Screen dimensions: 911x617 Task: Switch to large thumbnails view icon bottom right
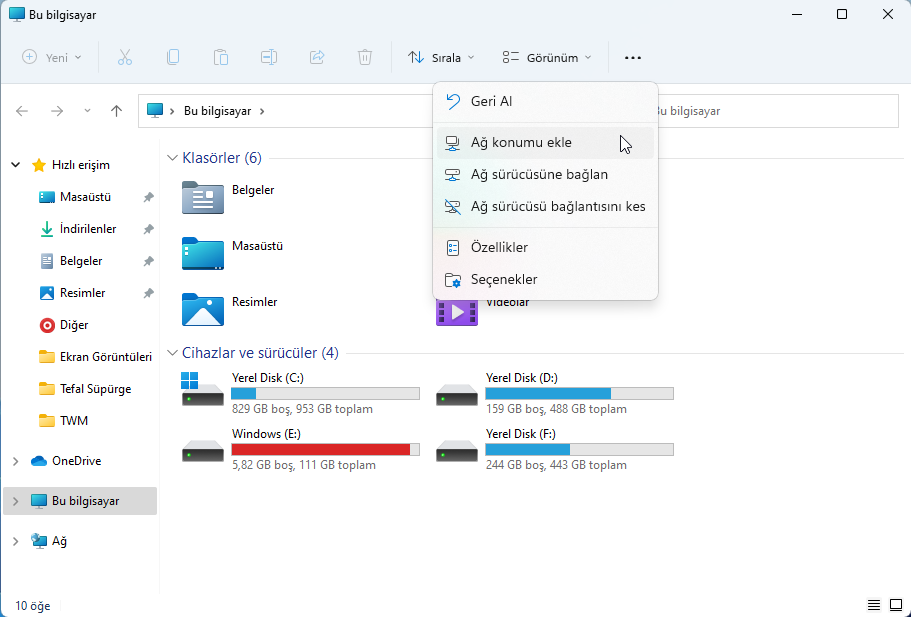click(x=897, y=605)
